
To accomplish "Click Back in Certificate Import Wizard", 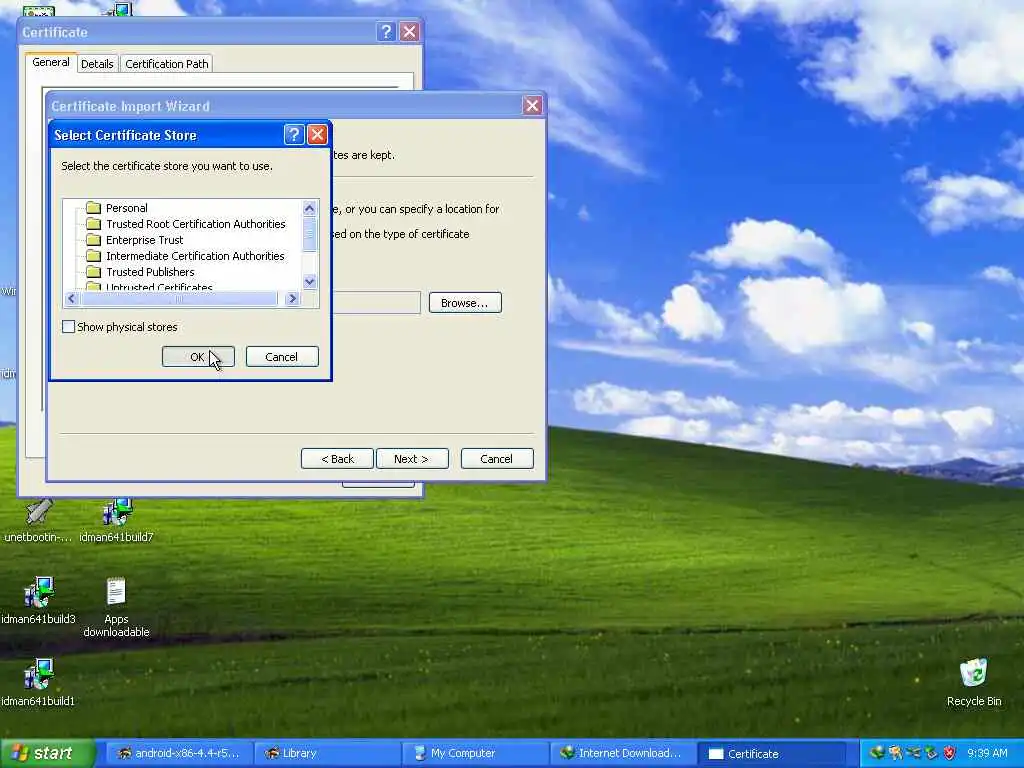I will click(x=337, y=458).
